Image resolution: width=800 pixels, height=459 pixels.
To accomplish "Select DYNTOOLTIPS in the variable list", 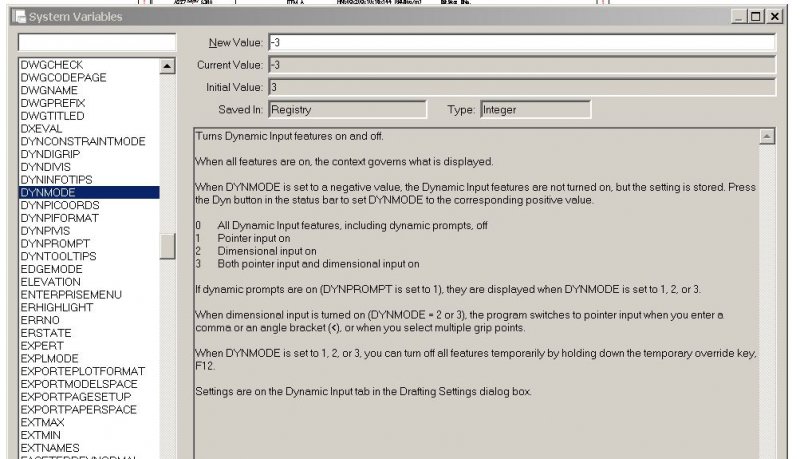I will [x=58, y=256].
